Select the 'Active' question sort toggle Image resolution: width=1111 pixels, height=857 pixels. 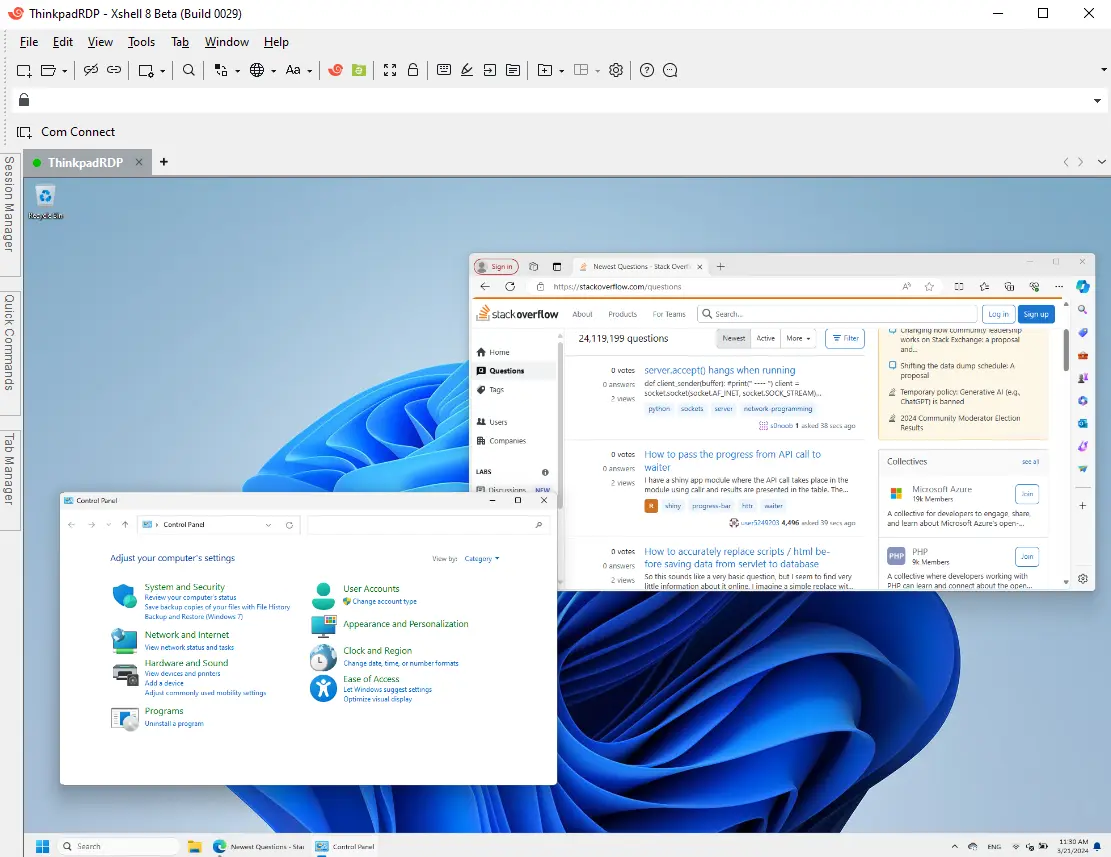(x=765, y=338)
